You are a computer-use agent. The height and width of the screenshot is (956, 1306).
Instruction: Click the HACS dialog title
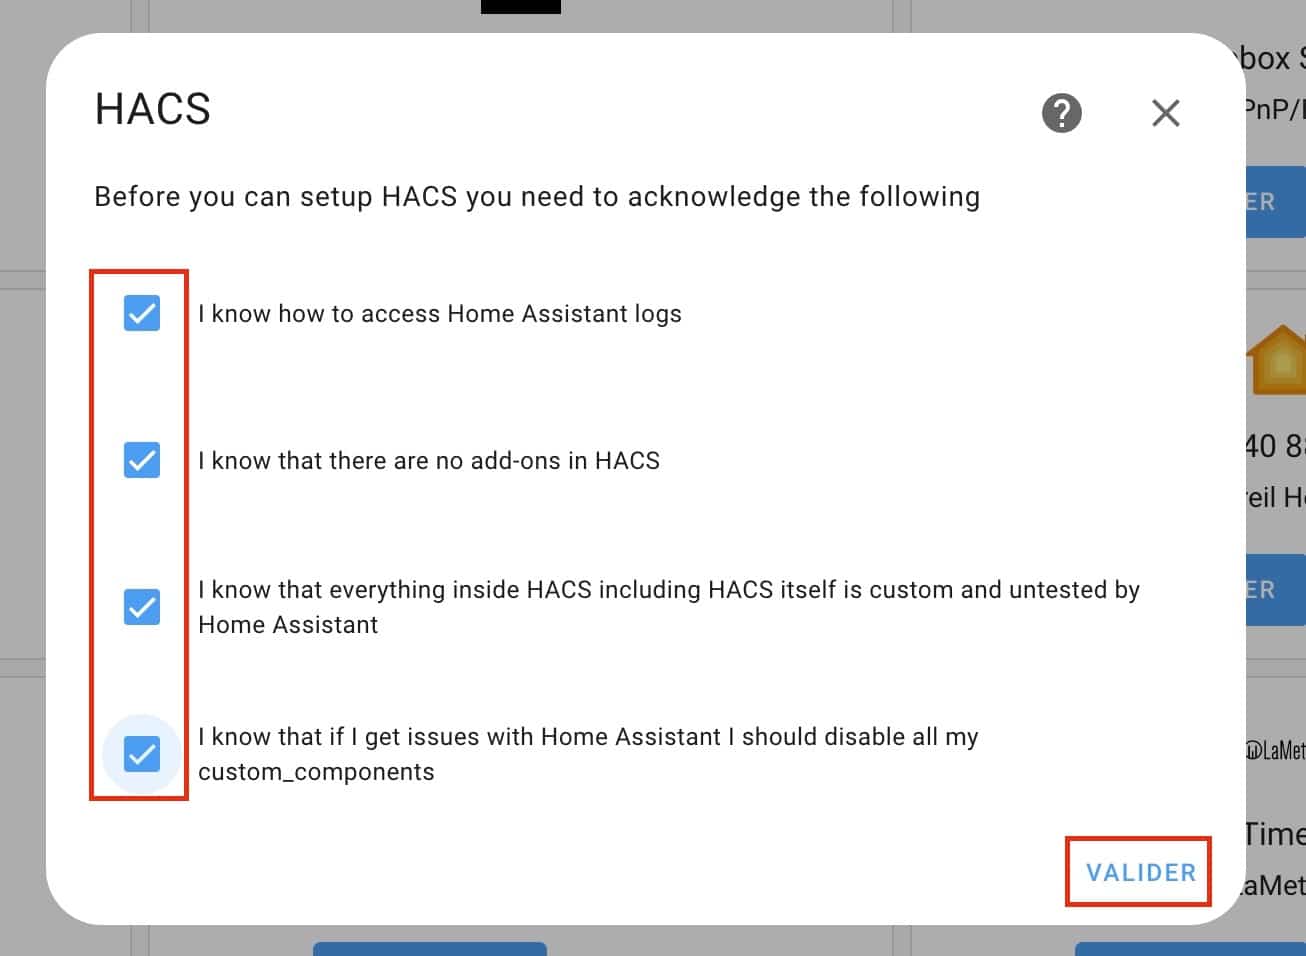[153, 109]
